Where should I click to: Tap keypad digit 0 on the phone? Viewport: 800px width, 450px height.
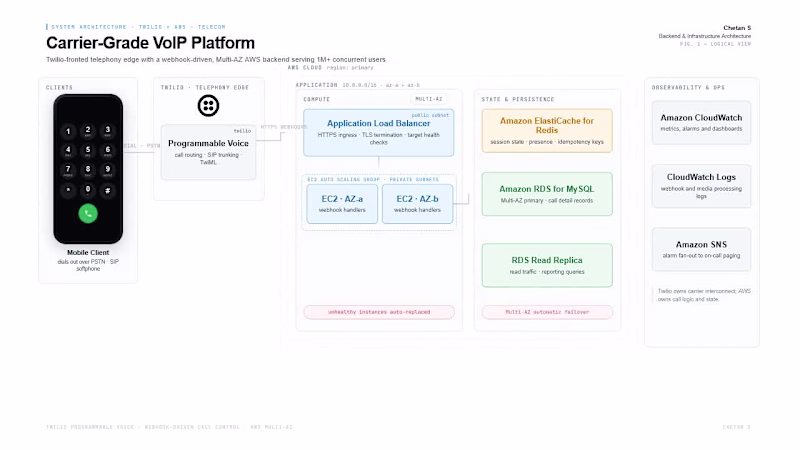tap(88, 190)
